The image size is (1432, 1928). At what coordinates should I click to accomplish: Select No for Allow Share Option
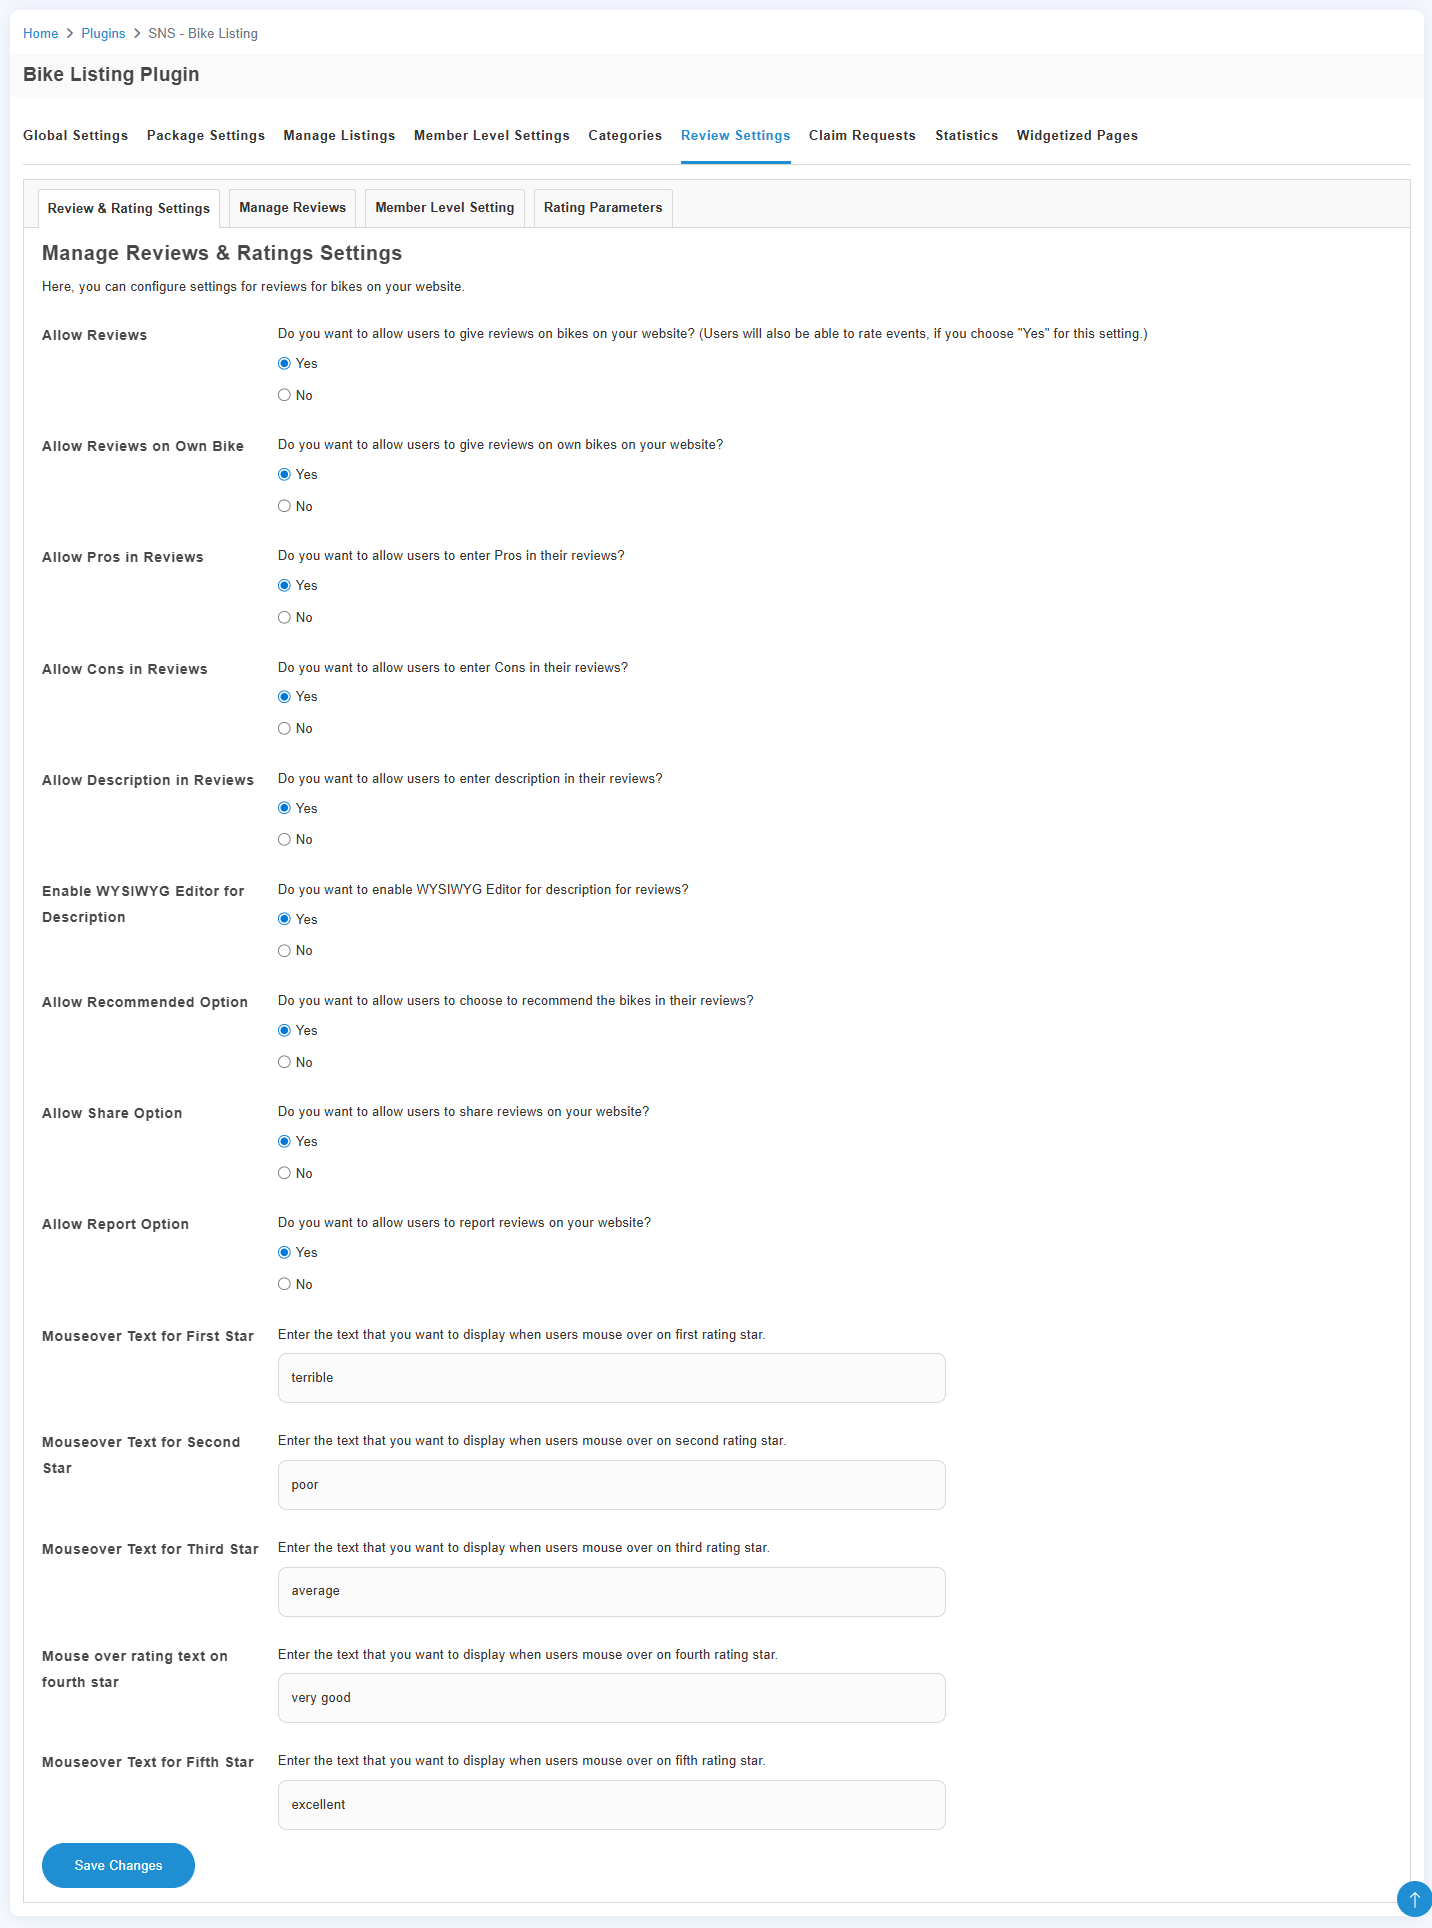[285, 1173]
